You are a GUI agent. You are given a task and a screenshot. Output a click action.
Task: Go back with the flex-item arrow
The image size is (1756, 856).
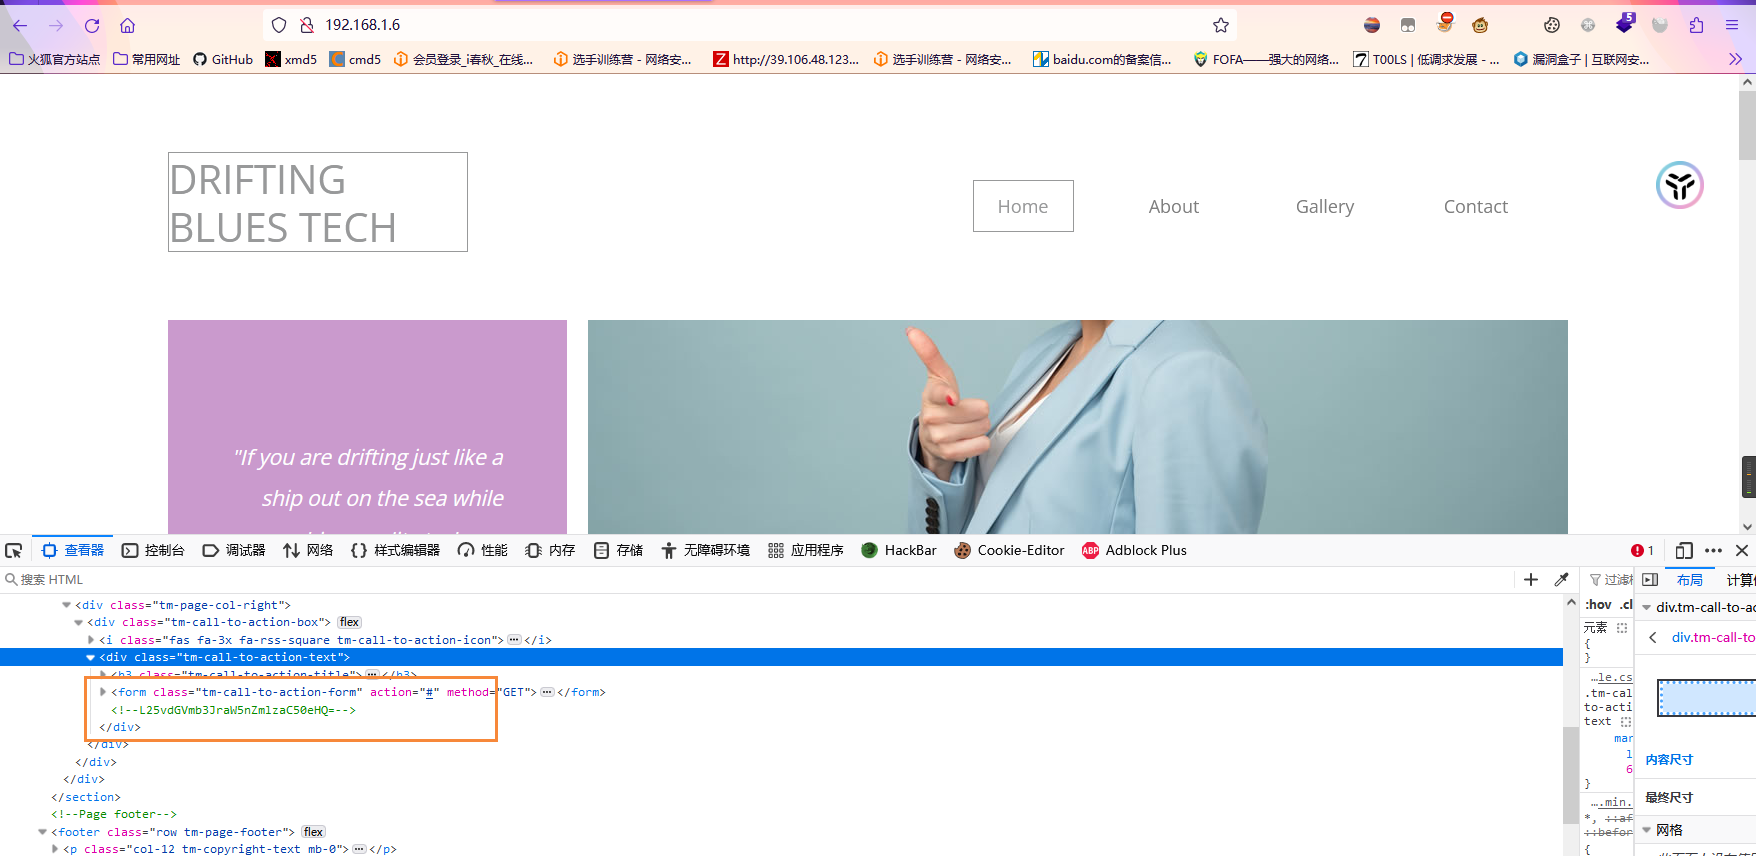tap(1653, 637)
